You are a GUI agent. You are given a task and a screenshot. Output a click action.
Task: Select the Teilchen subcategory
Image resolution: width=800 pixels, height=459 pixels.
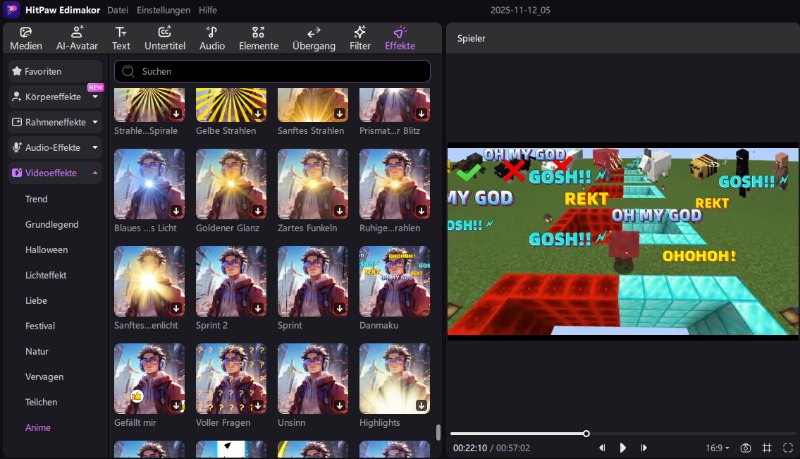[x=41, y=402]
